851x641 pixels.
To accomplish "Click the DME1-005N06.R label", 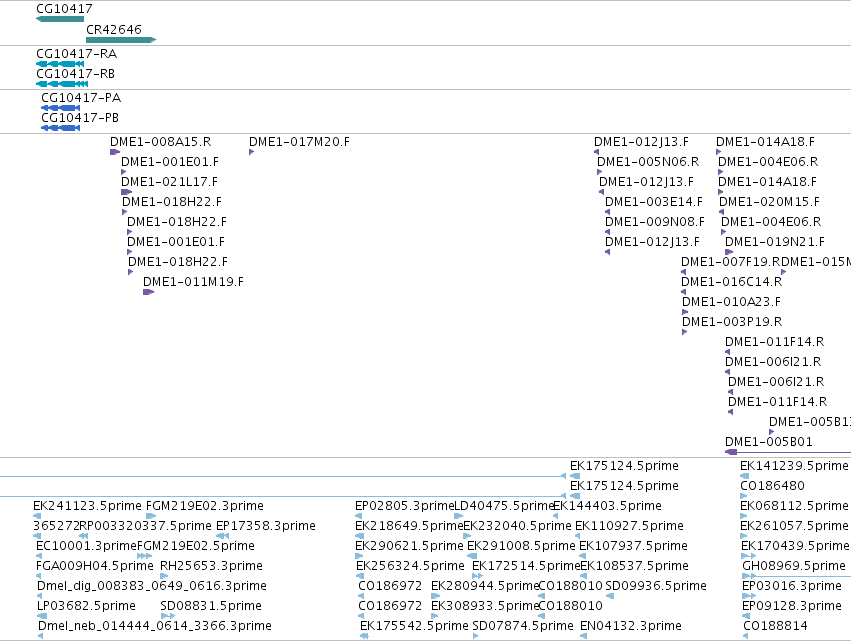I will 648,162.
